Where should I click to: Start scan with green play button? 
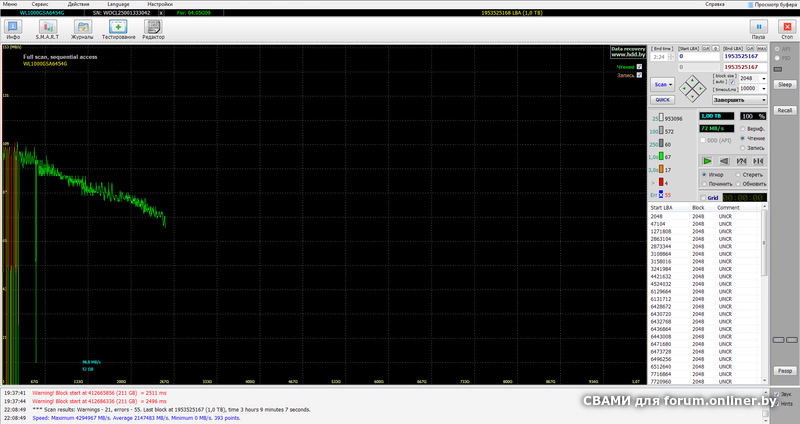pyautogui.click(x=707, y=161)
